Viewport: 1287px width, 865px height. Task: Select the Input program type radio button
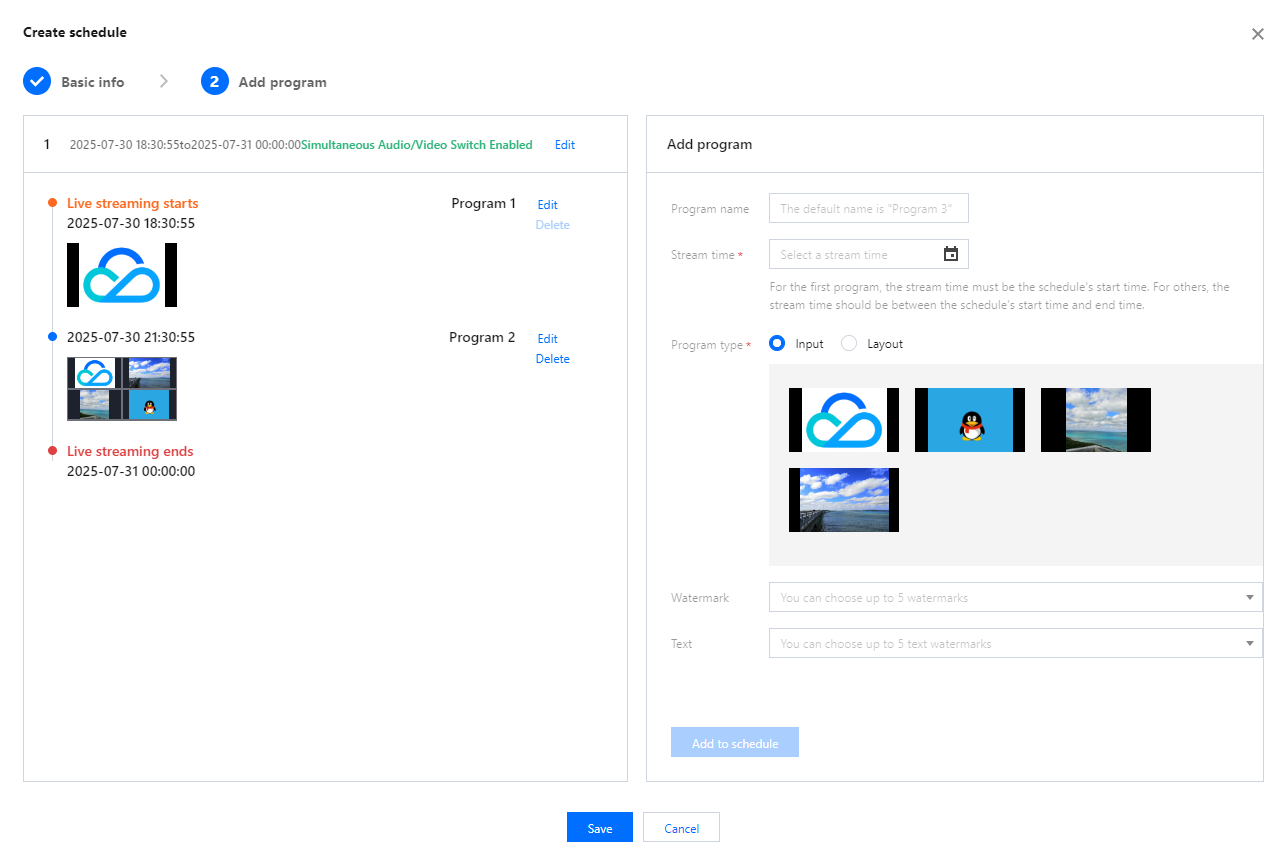pyautogui.click(x=777, y=343)
